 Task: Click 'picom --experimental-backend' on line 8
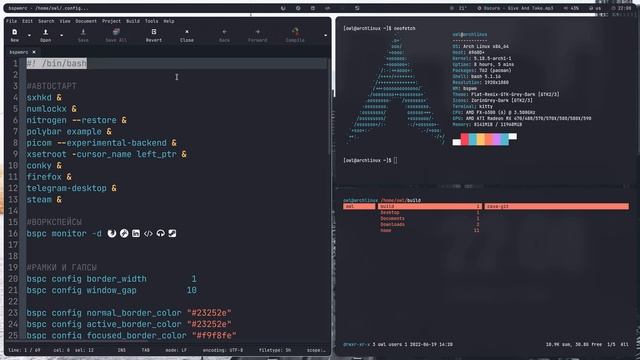click(x=96, y=143)
